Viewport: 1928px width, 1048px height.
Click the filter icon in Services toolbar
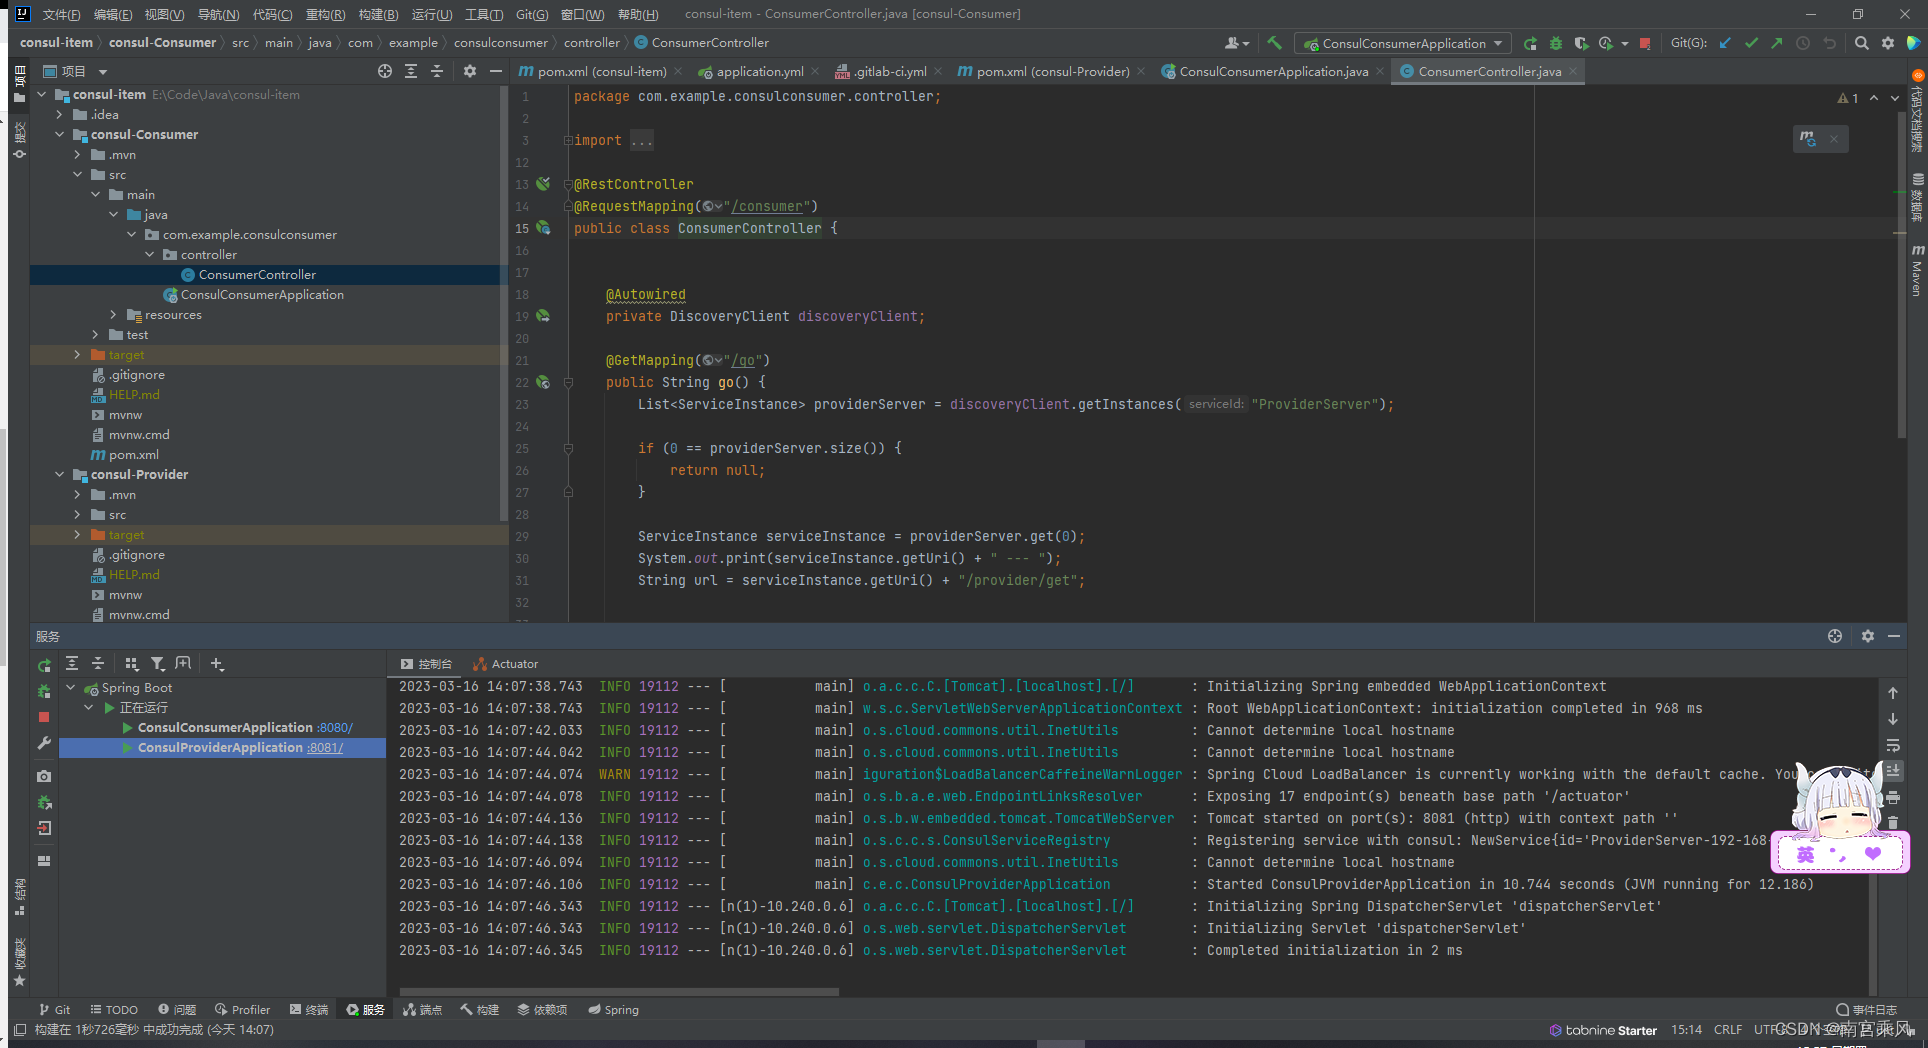[157, 664]
